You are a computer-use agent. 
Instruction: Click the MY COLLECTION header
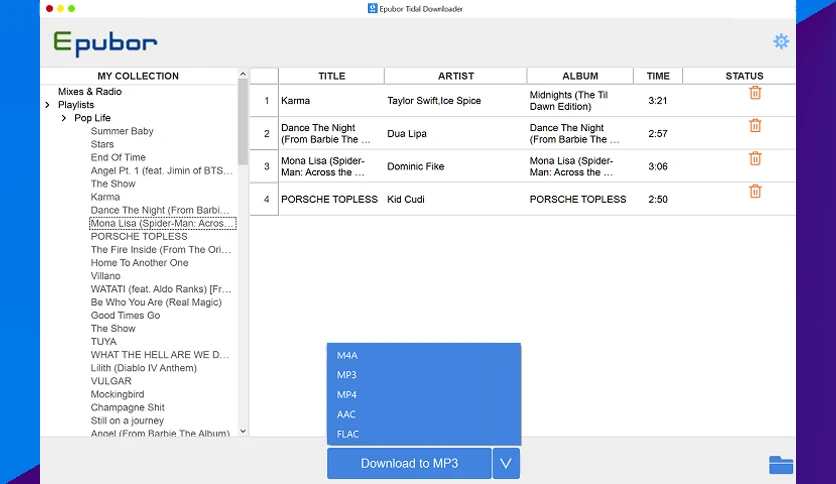point(138,76)
